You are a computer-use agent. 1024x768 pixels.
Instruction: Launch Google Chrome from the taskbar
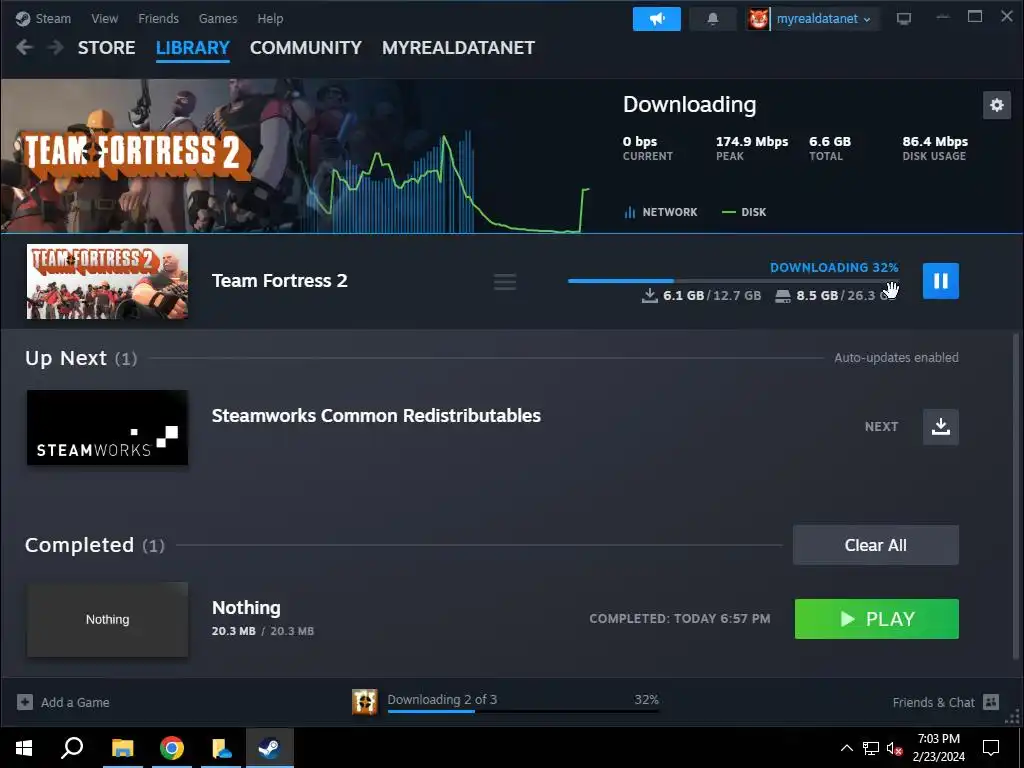point(172,748)
